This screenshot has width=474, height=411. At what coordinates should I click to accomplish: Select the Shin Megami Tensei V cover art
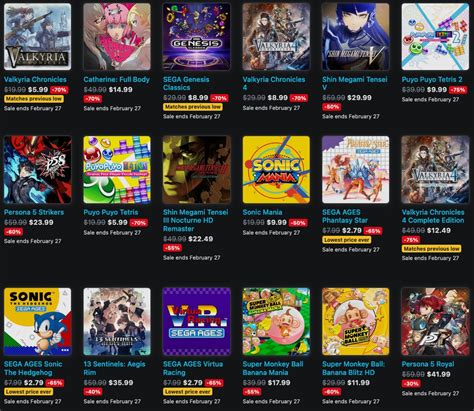click(356, 37)
